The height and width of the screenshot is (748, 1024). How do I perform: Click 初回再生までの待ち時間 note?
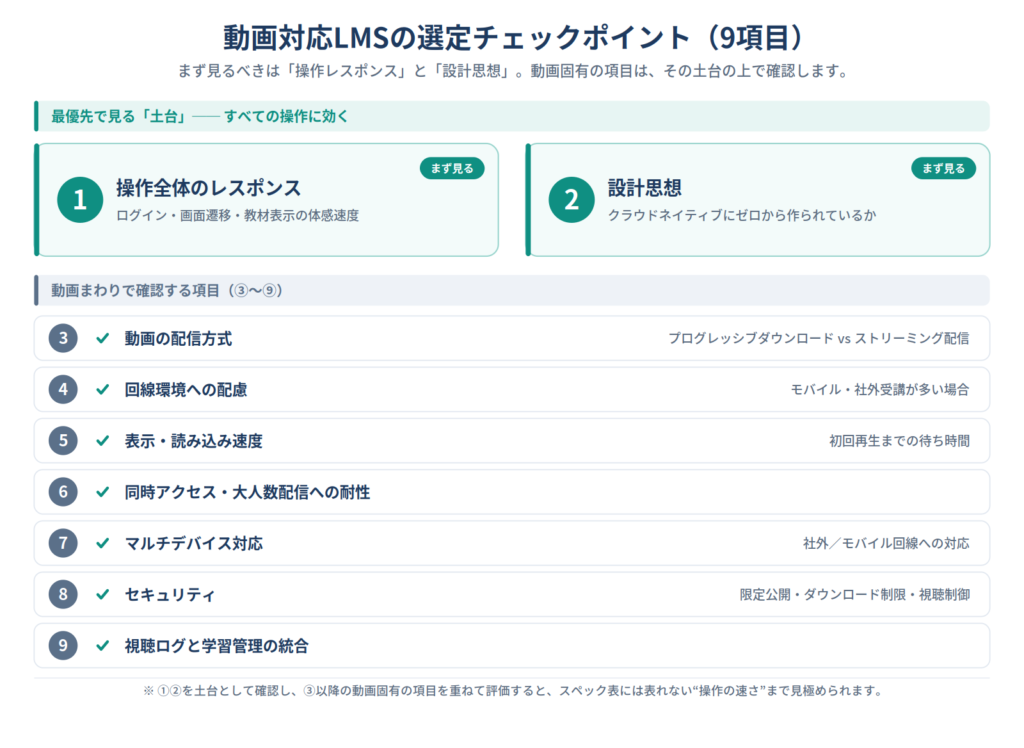(x=900, y=441)
